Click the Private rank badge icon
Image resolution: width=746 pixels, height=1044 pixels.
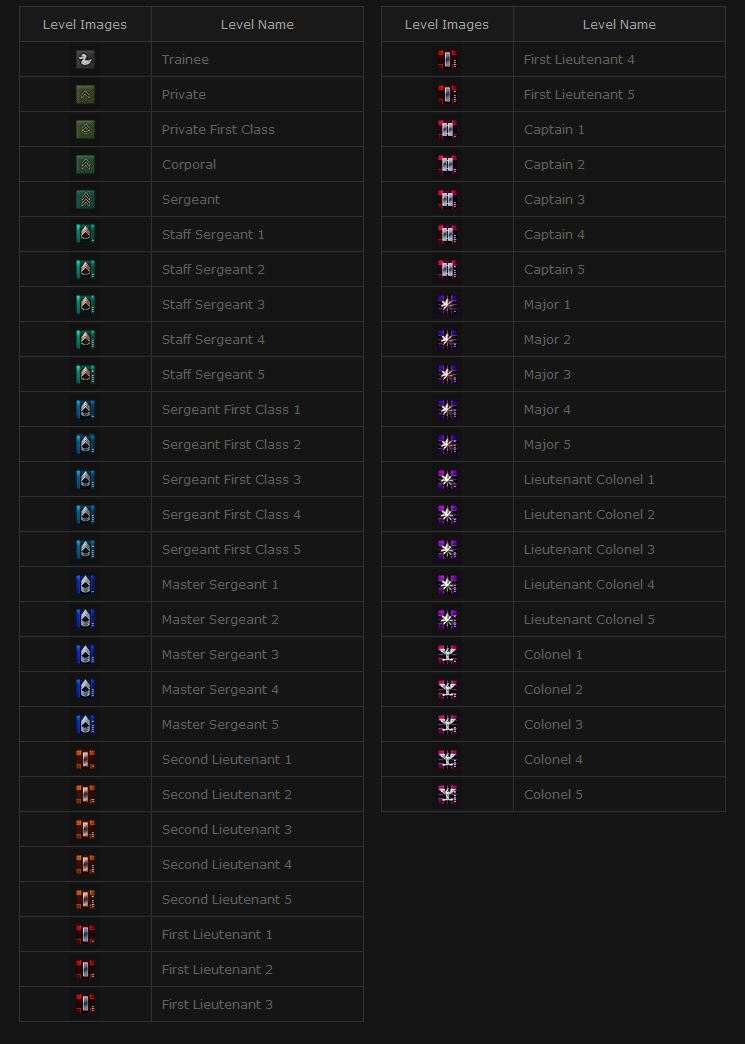pos(85,95)
